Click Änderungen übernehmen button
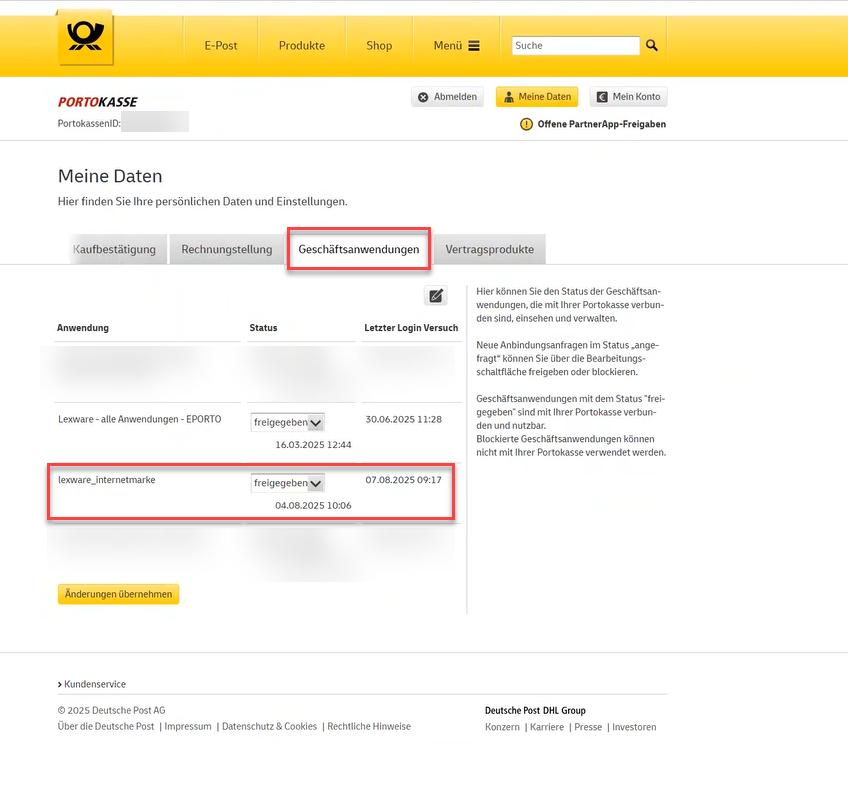This screenshot has width=848, height=802. [118, 594]
